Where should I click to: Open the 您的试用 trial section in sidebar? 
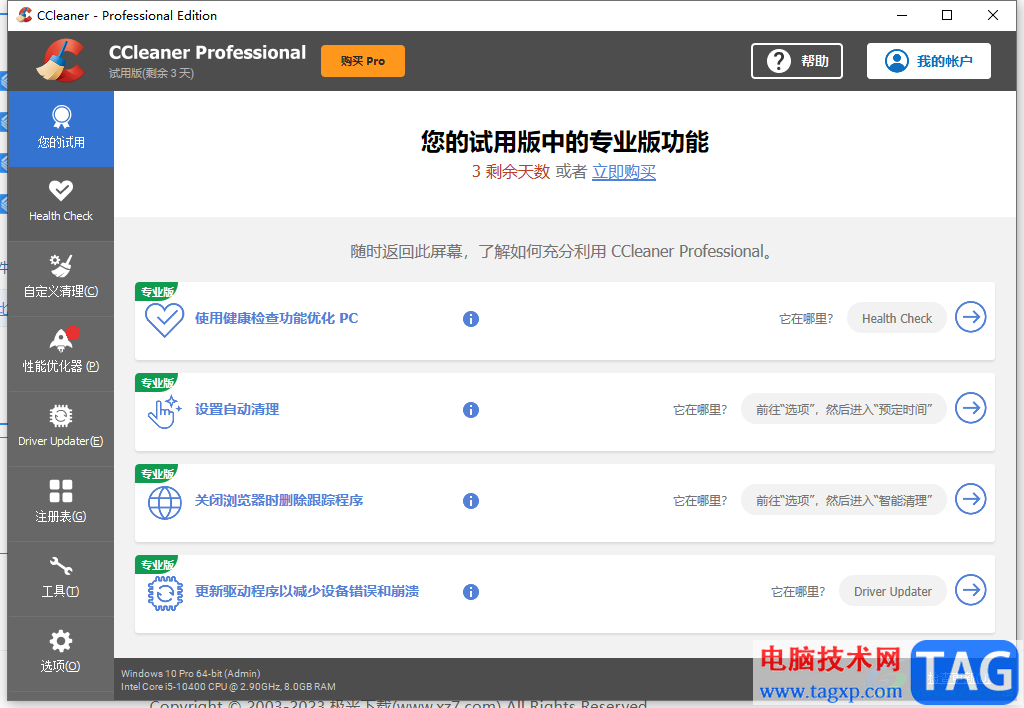pyautogui.click(x=61, y=129)
